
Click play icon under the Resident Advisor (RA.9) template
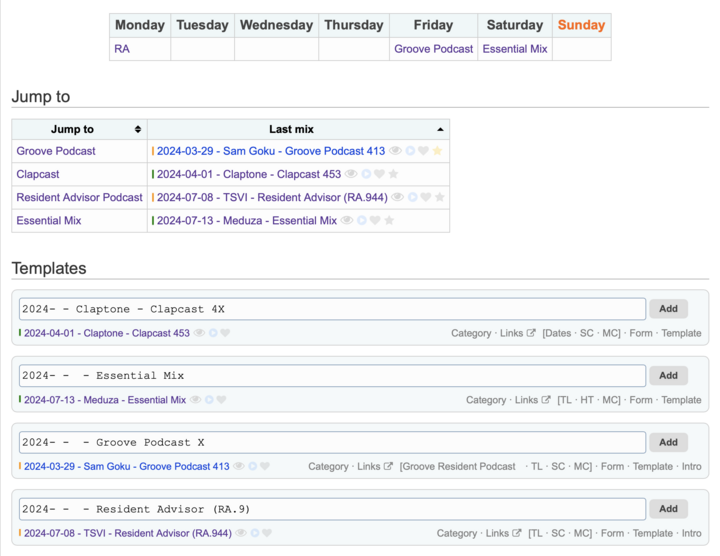(255, 533)
